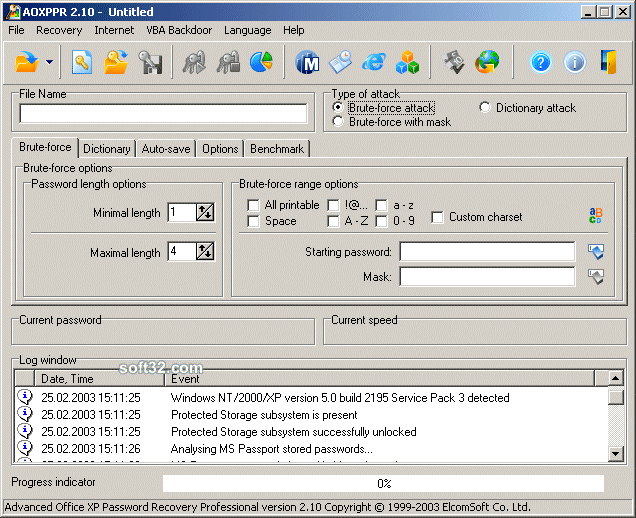The width and height of the screenshot is (636, 518).
Task: Click the log window scrollbar thumb
Action: pyautogui.click(x=616, y=397)
